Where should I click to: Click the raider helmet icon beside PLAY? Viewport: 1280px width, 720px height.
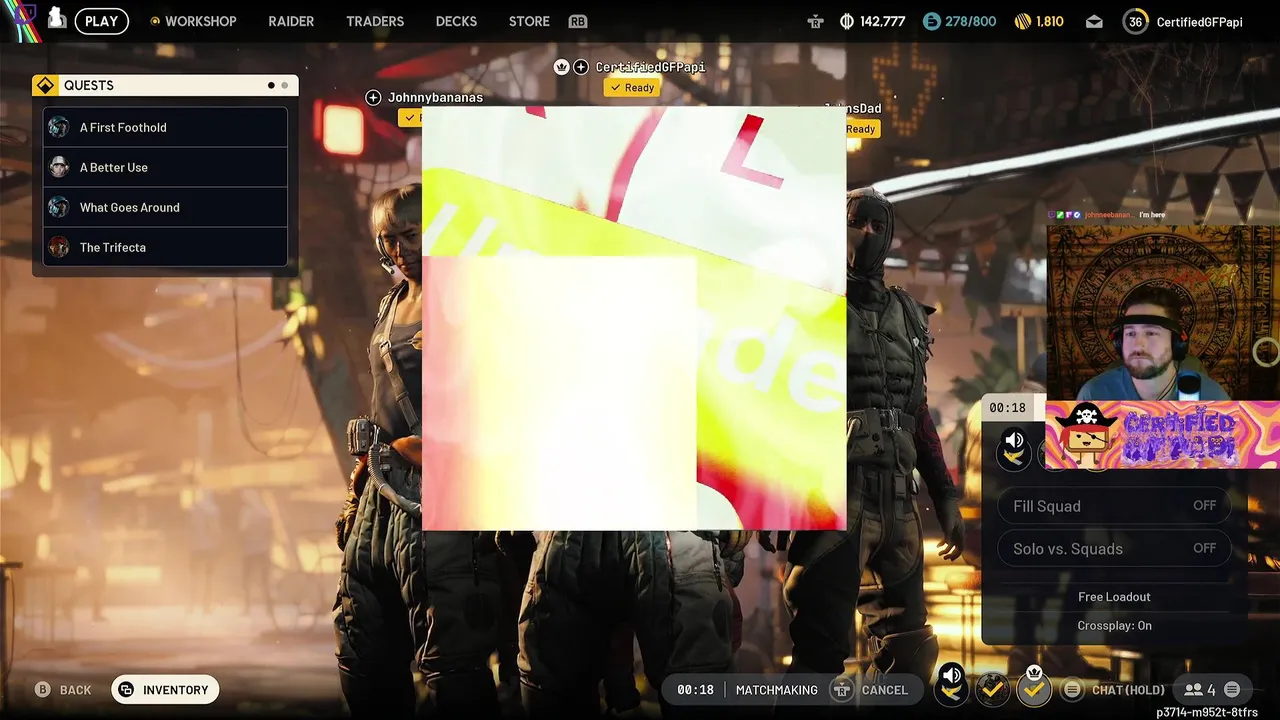(57, 19)
